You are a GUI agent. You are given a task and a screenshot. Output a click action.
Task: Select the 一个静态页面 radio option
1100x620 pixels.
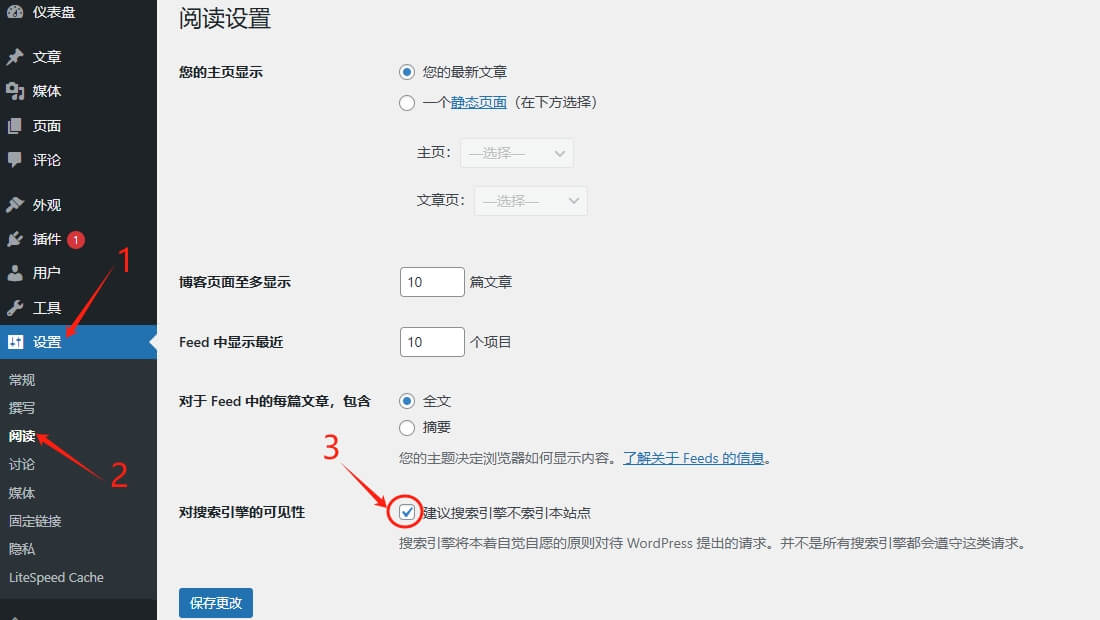(407, 102)
